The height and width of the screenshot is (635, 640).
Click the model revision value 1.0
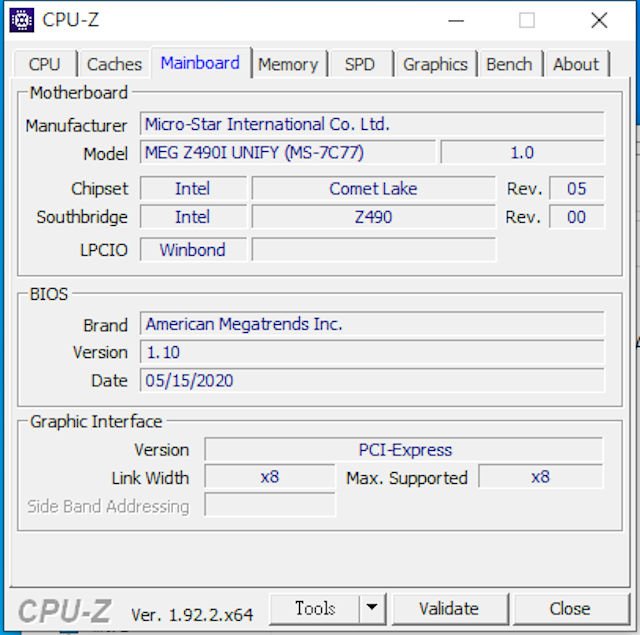coord(522,152)
